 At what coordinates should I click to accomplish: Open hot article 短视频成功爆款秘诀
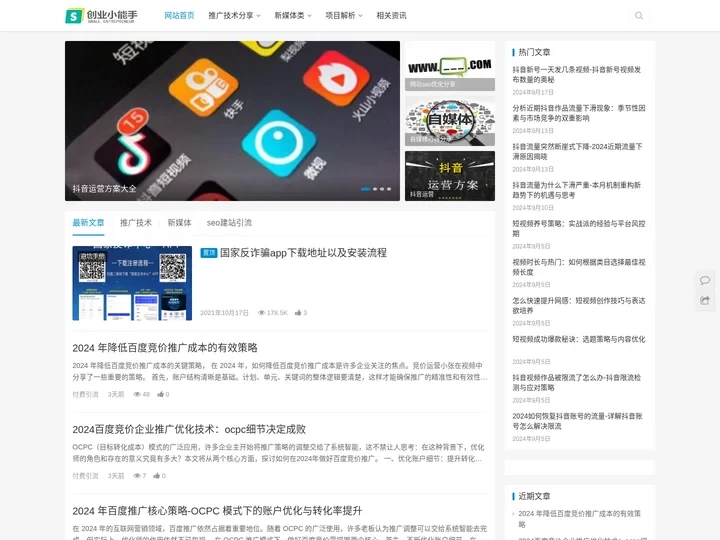coord(579,339)
